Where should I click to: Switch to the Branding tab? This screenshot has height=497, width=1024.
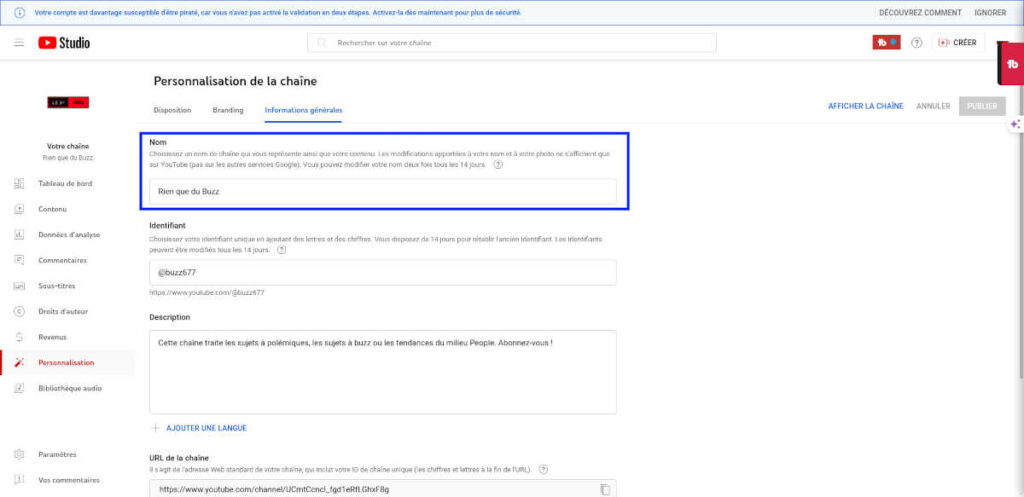point(228,110)
